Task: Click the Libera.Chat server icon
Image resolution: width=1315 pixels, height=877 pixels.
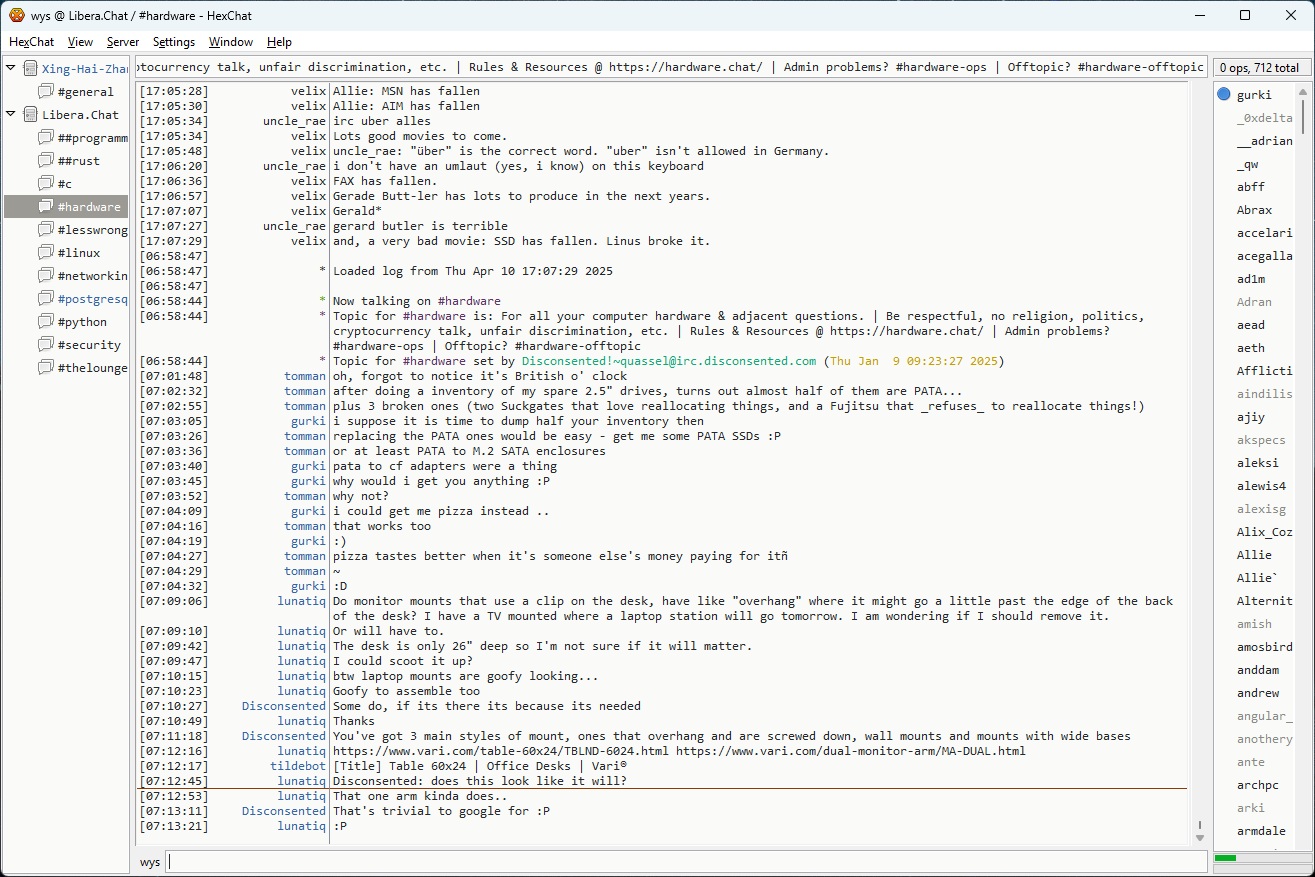Action: pyautogui.click(x=30, y=114)
